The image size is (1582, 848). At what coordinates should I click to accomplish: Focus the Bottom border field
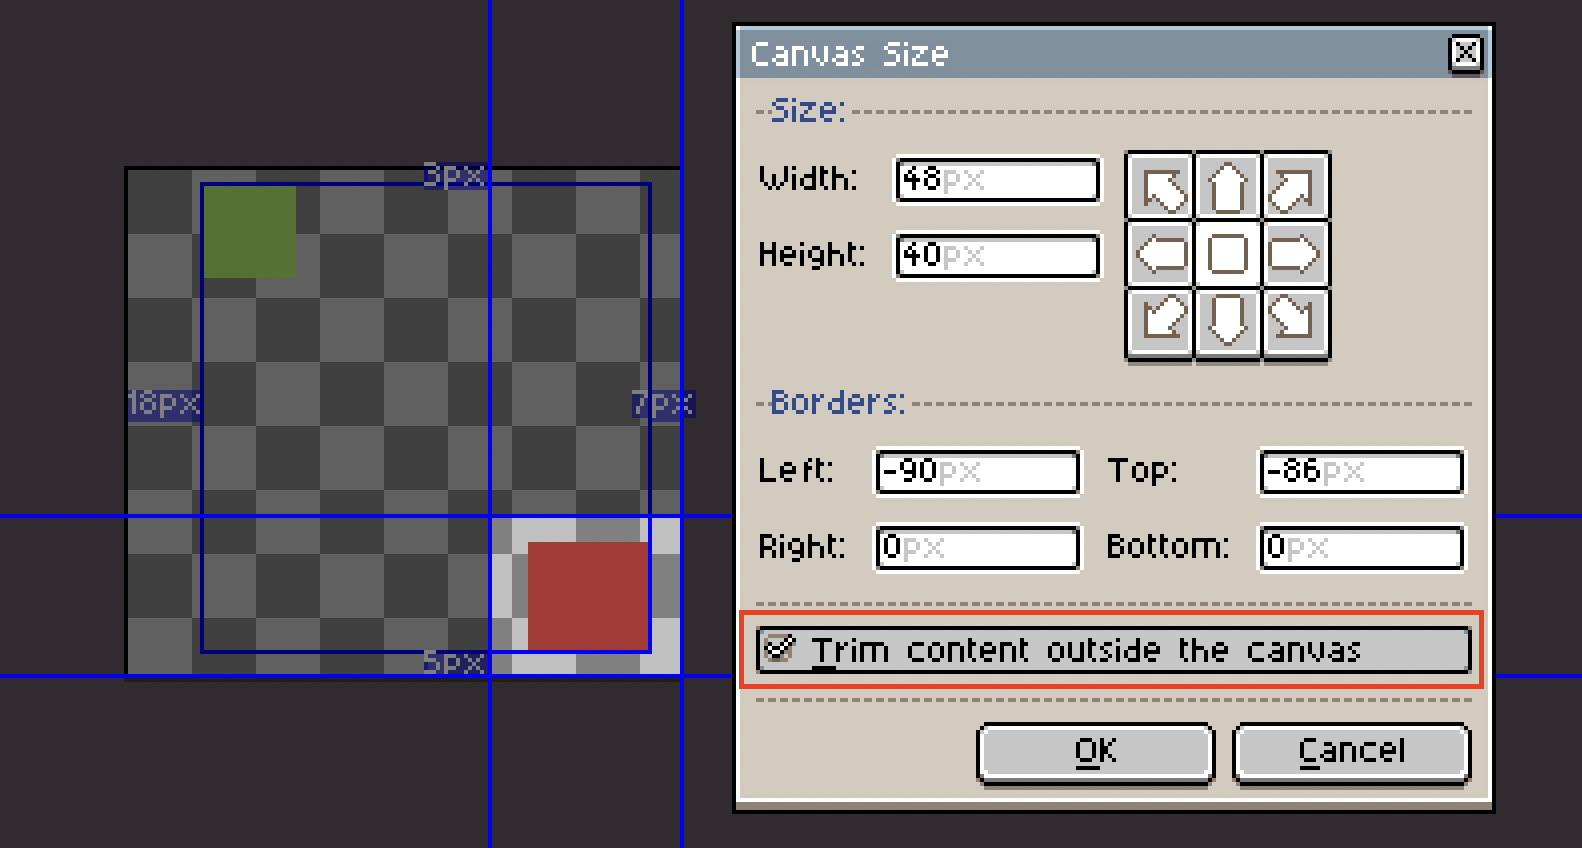point(1361,547)
